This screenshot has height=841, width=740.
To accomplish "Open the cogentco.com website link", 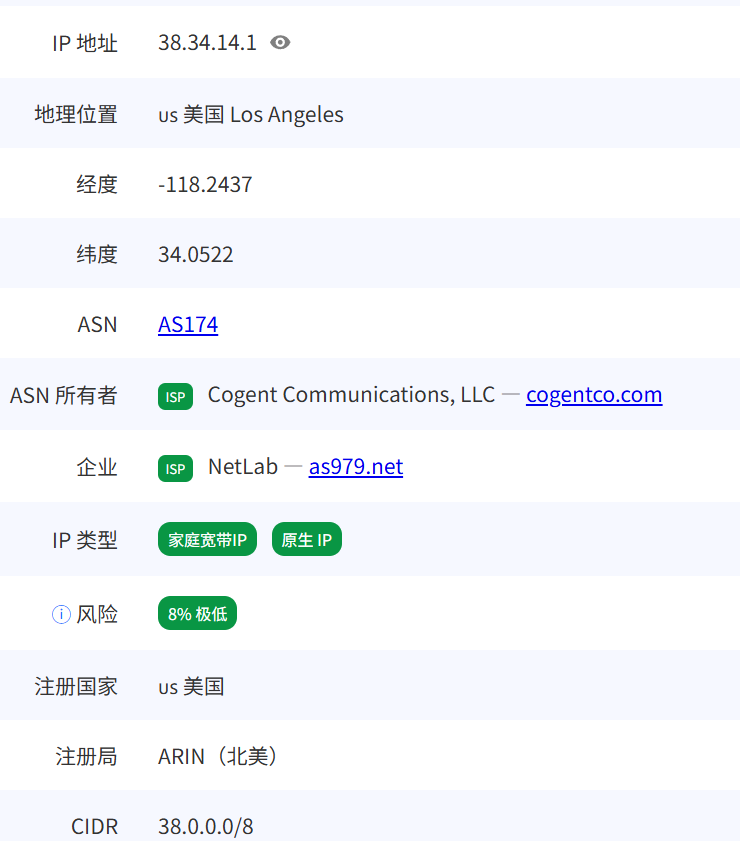I will point(594,395).
